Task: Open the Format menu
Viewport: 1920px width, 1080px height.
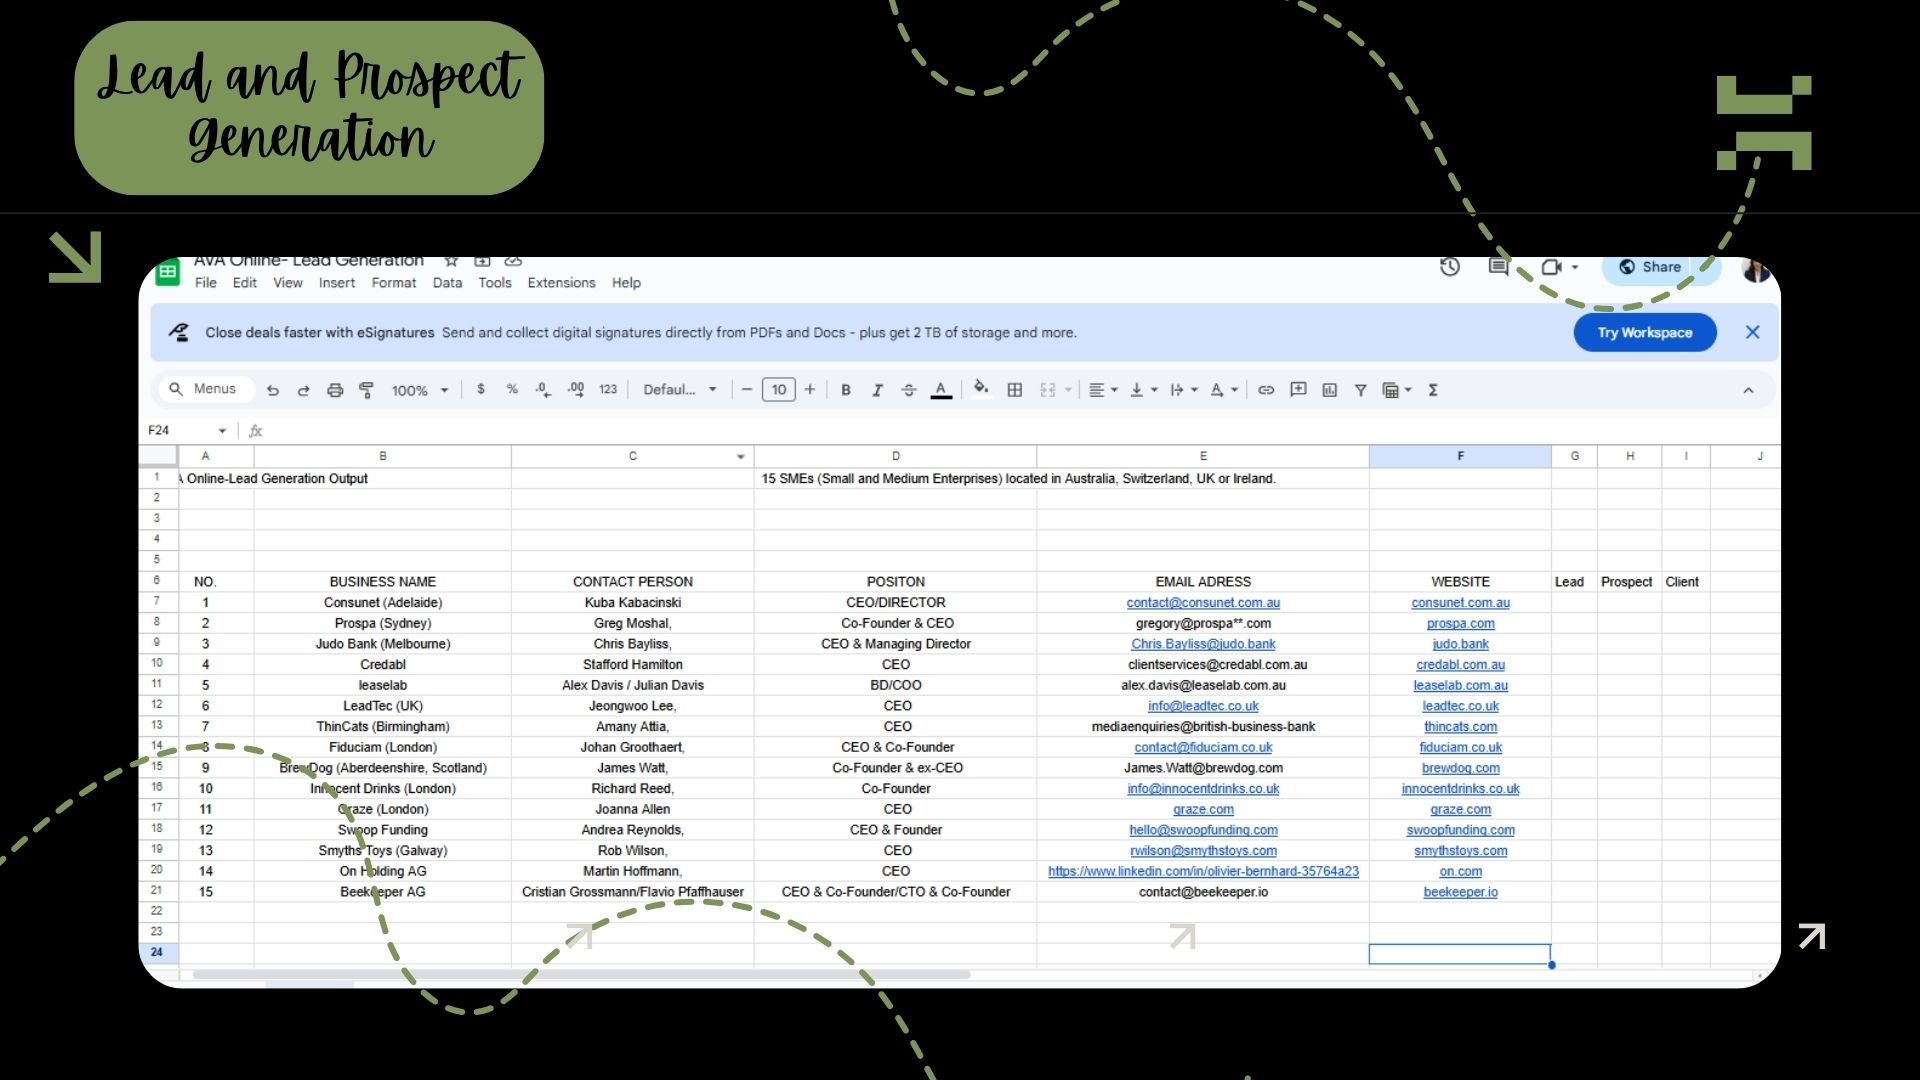Action: 394,283
